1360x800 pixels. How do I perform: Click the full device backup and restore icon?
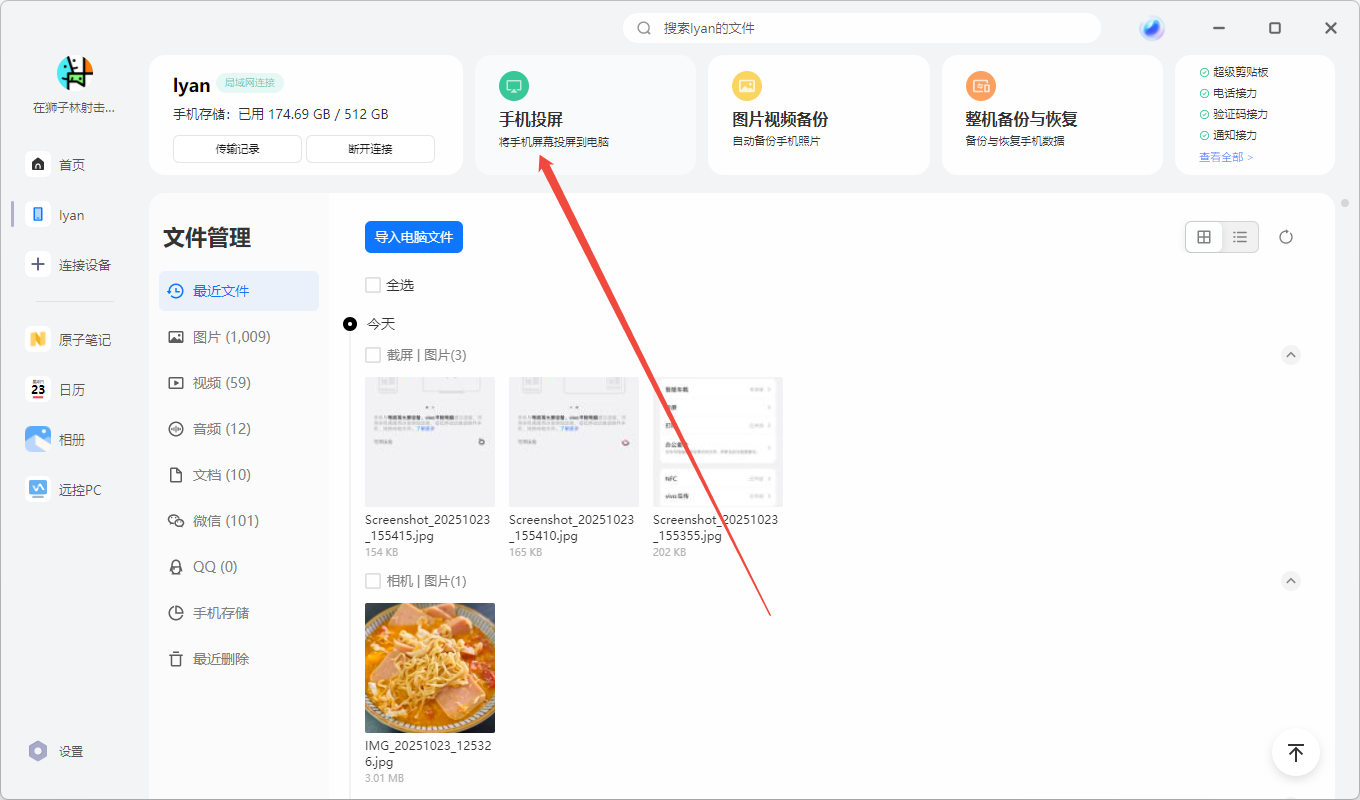981,86
